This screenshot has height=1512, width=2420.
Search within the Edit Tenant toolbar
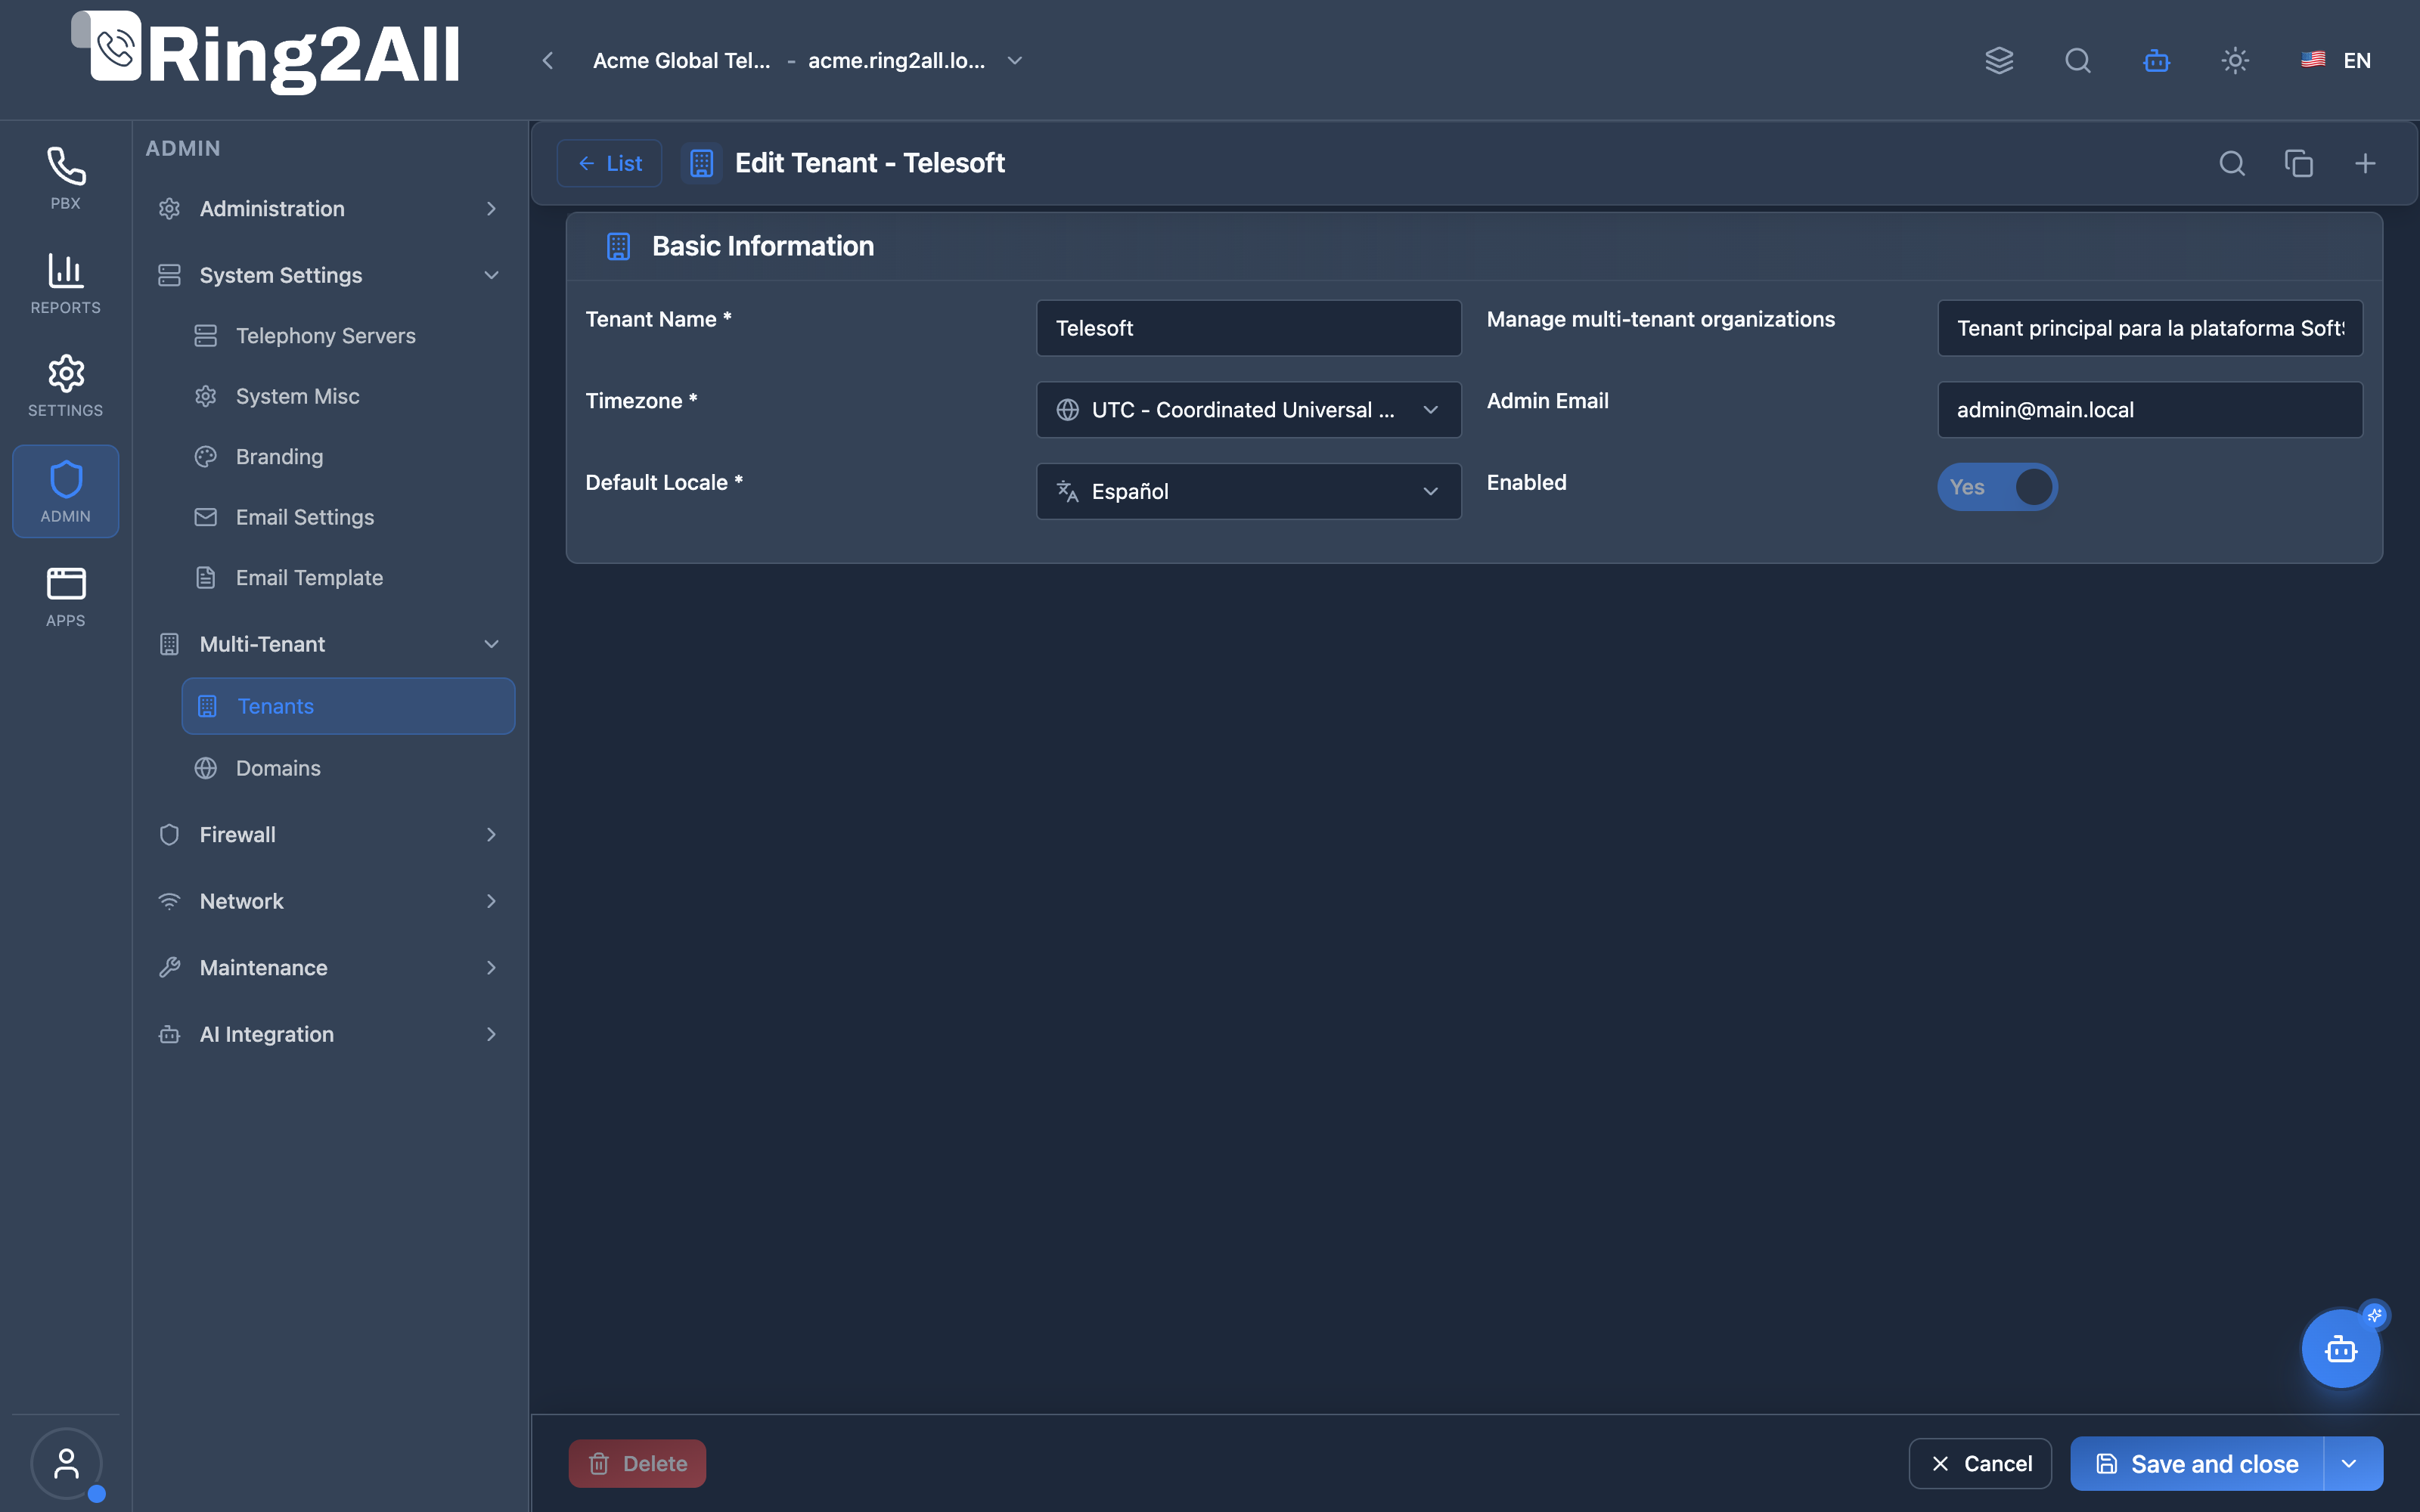[2232, 163]
